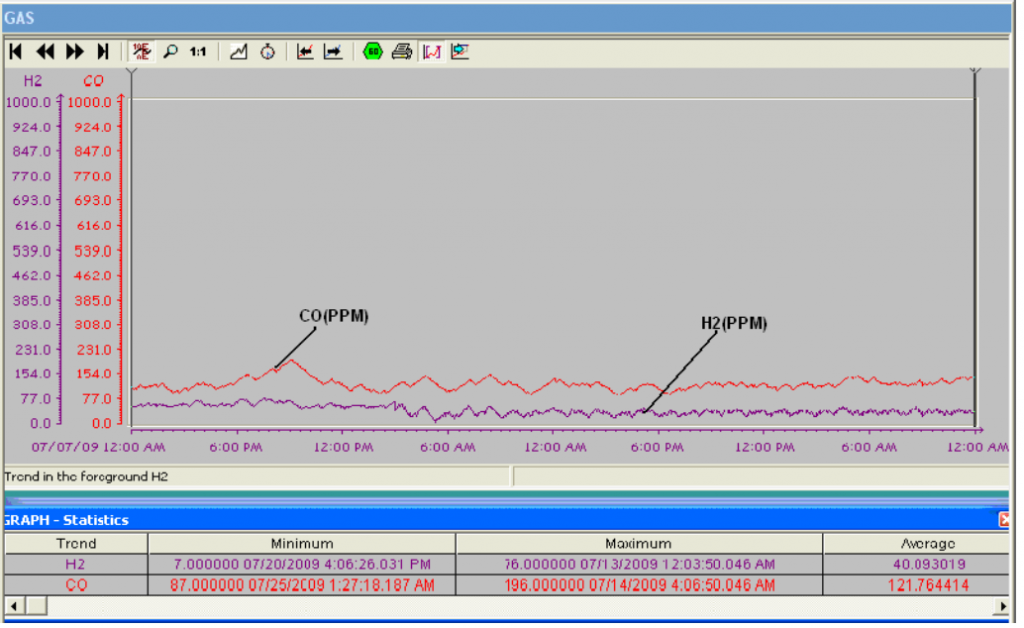
Task: Open the trend line chart icon
Action: pyautogui.click(x=239, y=52)
